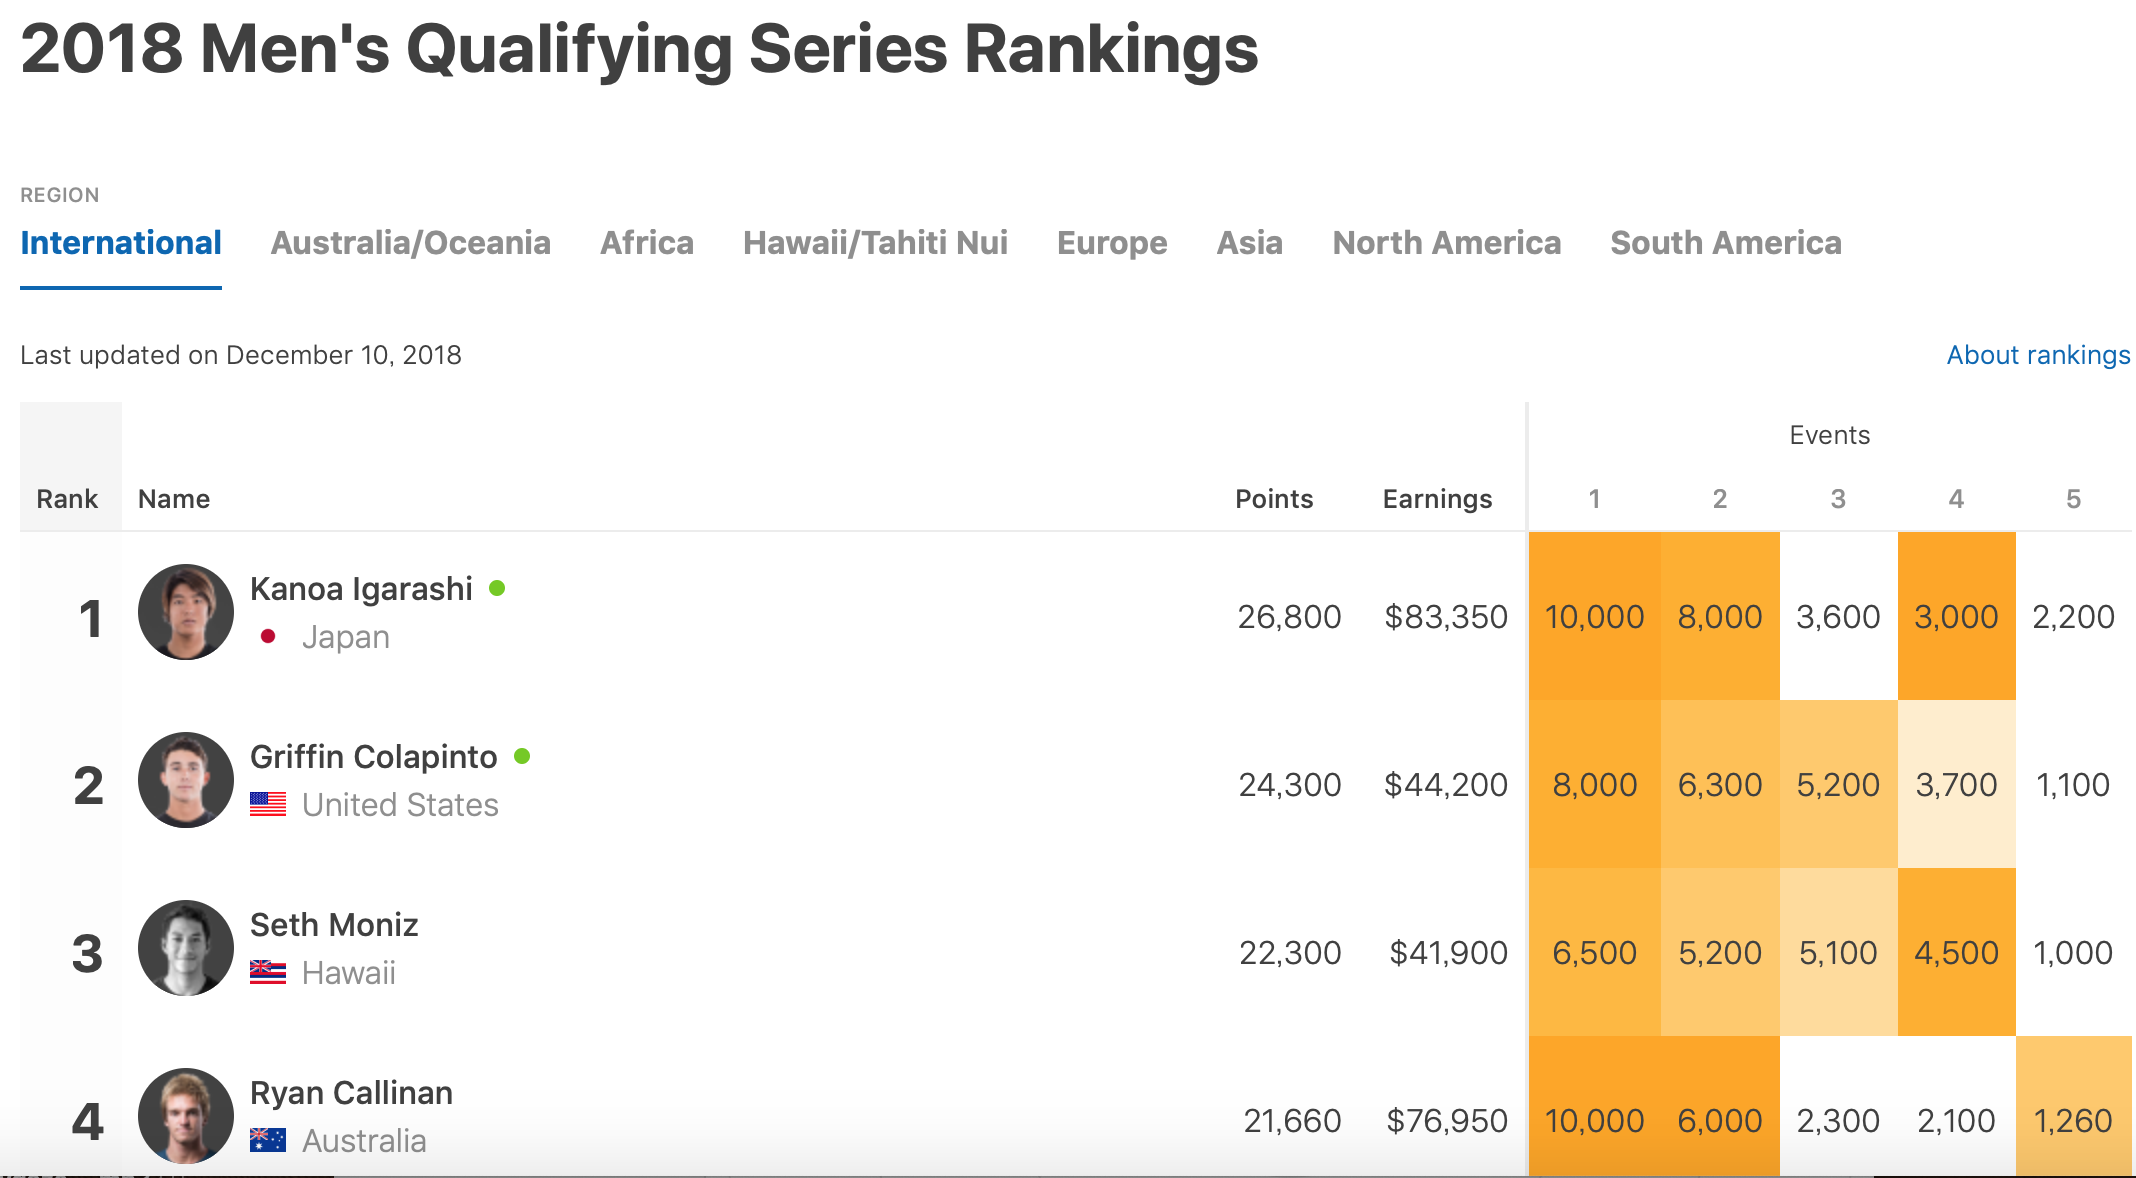Click Seth Moniz's profile photo
This screenshot has height=1178, width=2136.
186,948
